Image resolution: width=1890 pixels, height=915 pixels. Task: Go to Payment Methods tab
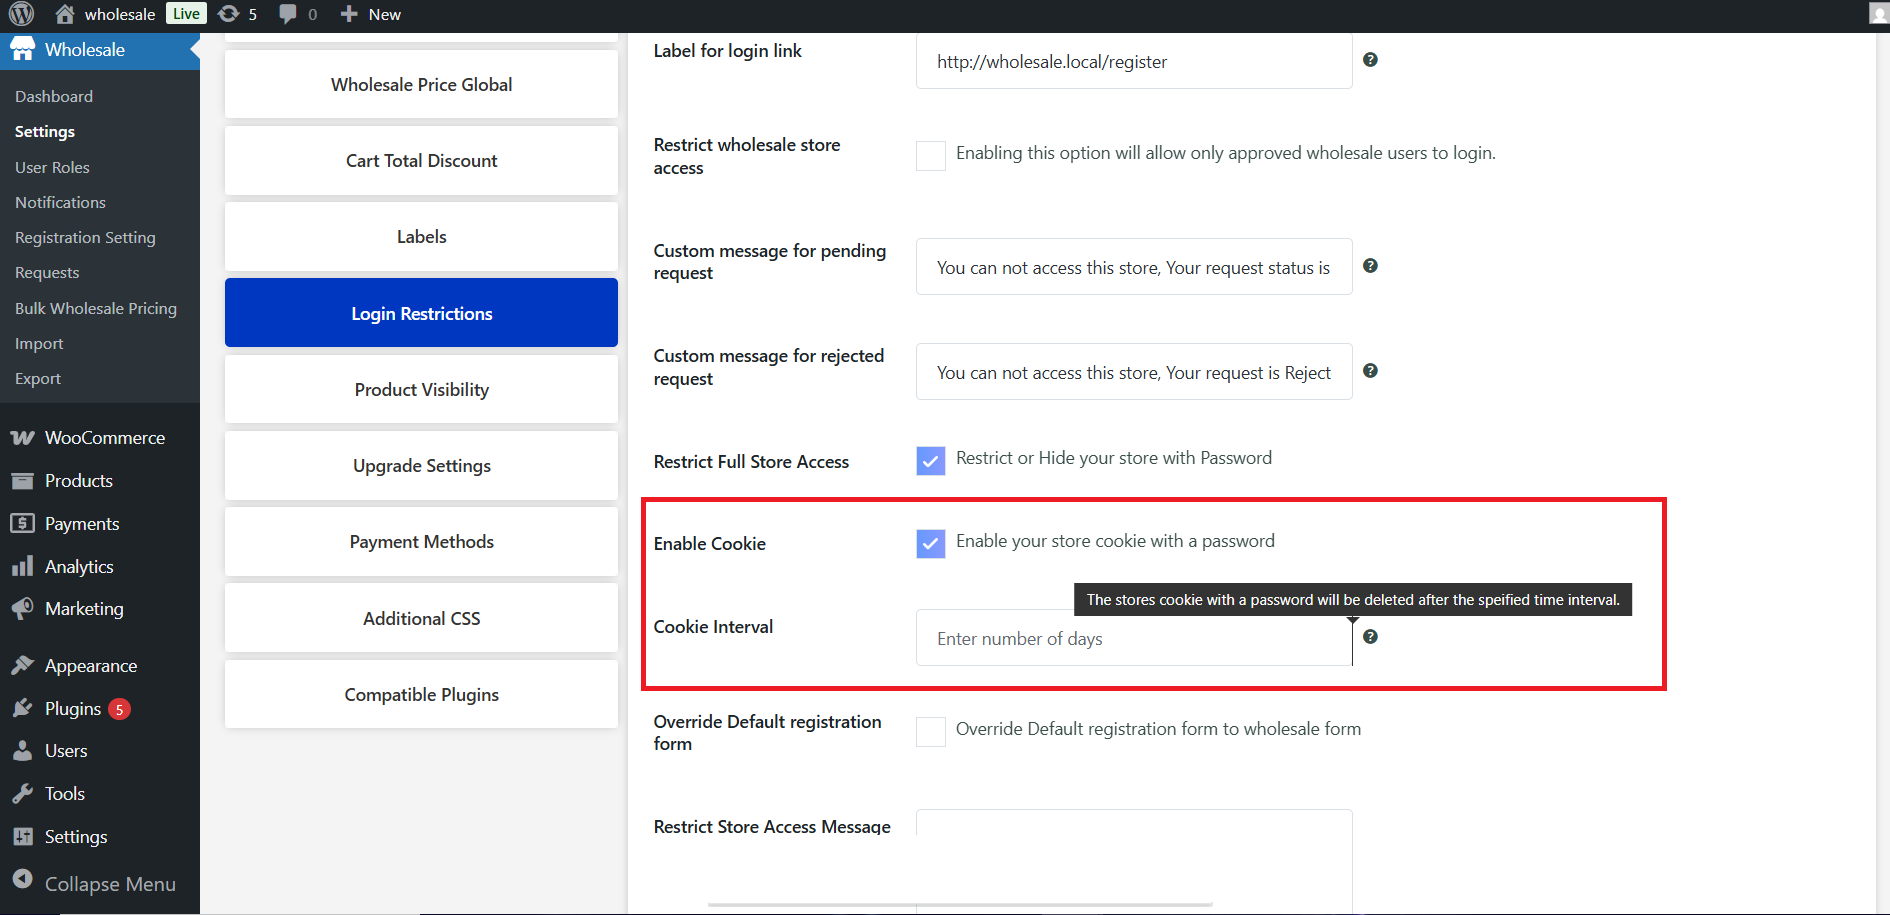[x=421, y=542]
